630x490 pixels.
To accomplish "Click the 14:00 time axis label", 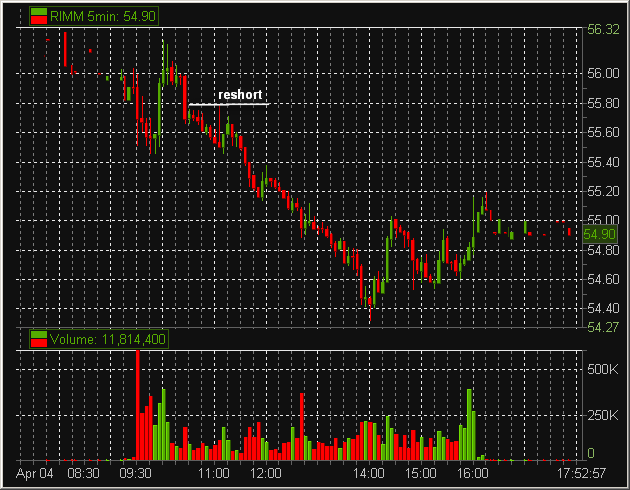I will [x=369, y=473].
